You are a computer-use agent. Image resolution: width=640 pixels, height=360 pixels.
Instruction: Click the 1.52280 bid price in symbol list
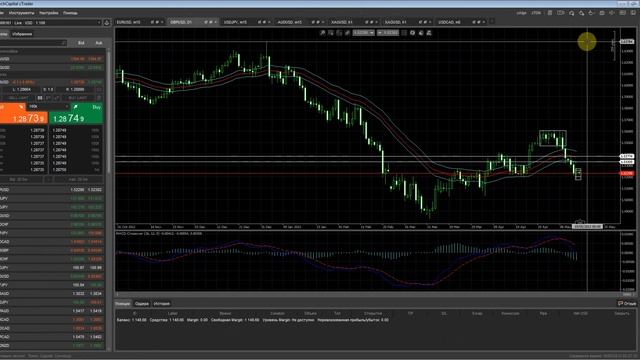coord(77,190)
